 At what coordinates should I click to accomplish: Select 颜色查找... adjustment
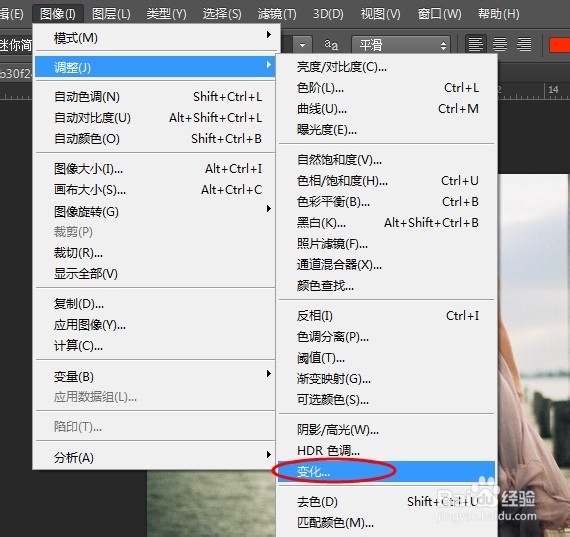[x=386, y=286]
